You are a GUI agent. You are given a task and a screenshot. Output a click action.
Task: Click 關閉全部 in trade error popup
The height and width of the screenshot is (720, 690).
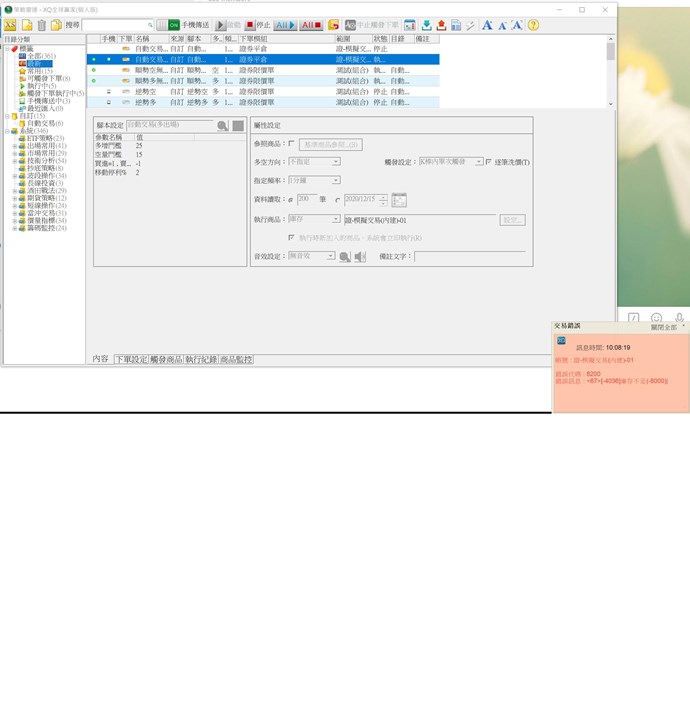pos(664,327)
